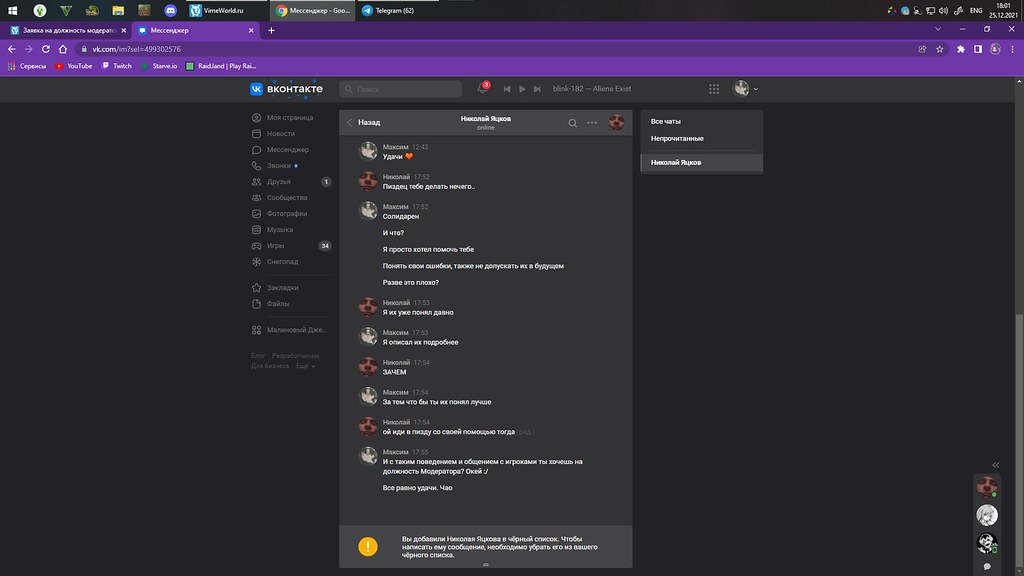Click the VKontakte logo

click(287, 89)
